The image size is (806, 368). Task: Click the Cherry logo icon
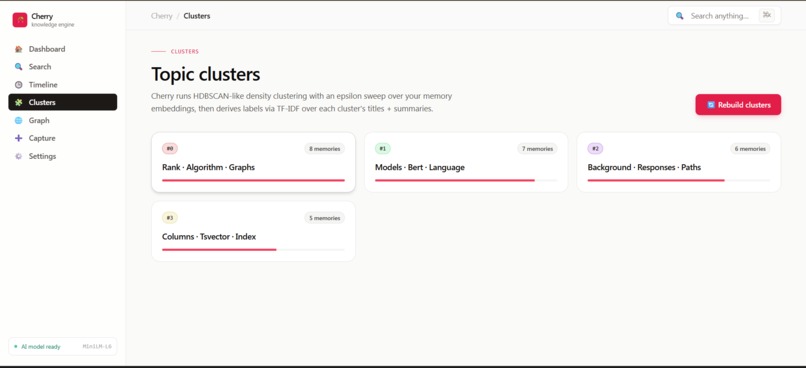[x=20, y=20]
